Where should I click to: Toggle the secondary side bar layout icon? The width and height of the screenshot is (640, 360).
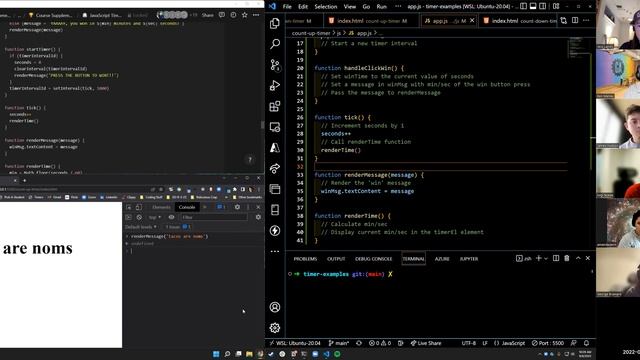click(542, 6)
